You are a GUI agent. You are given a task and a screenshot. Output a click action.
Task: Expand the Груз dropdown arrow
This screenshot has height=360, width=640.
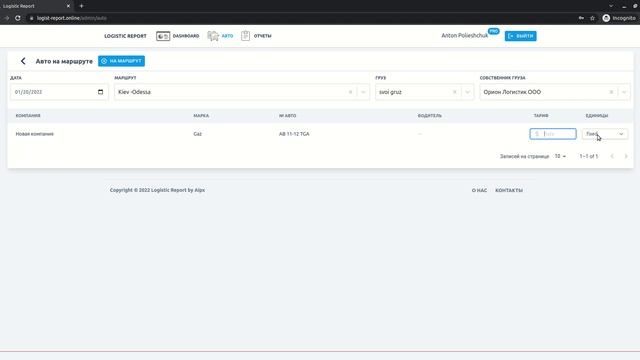pyautogui.click(x=467, y=92)
